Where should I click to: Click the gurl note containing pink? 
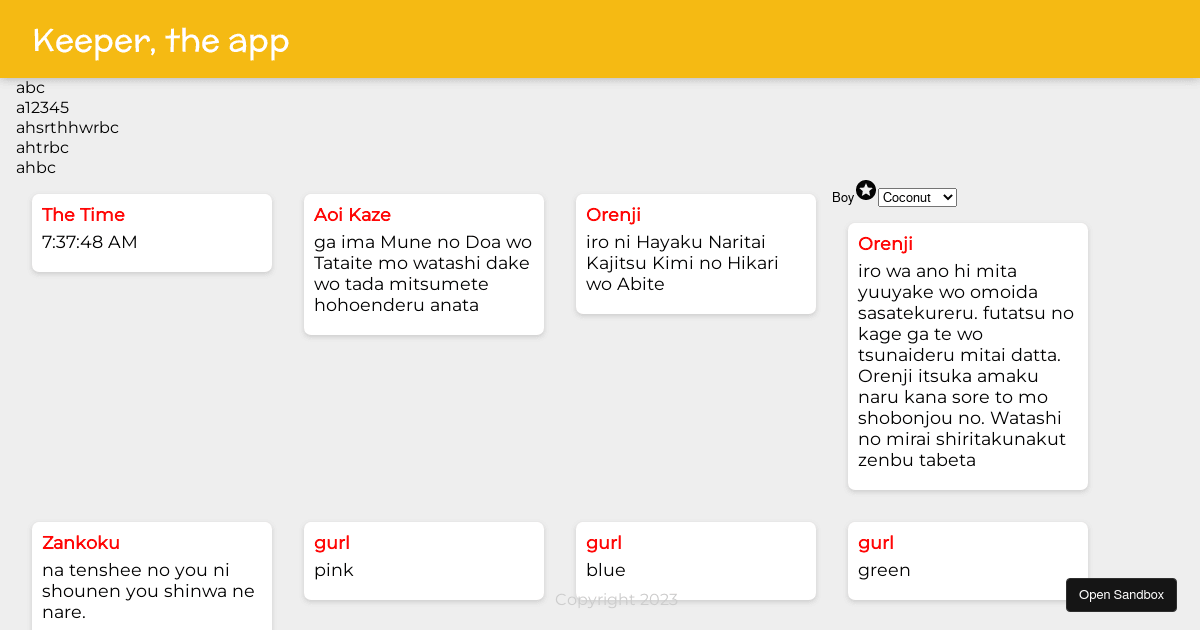424,560
